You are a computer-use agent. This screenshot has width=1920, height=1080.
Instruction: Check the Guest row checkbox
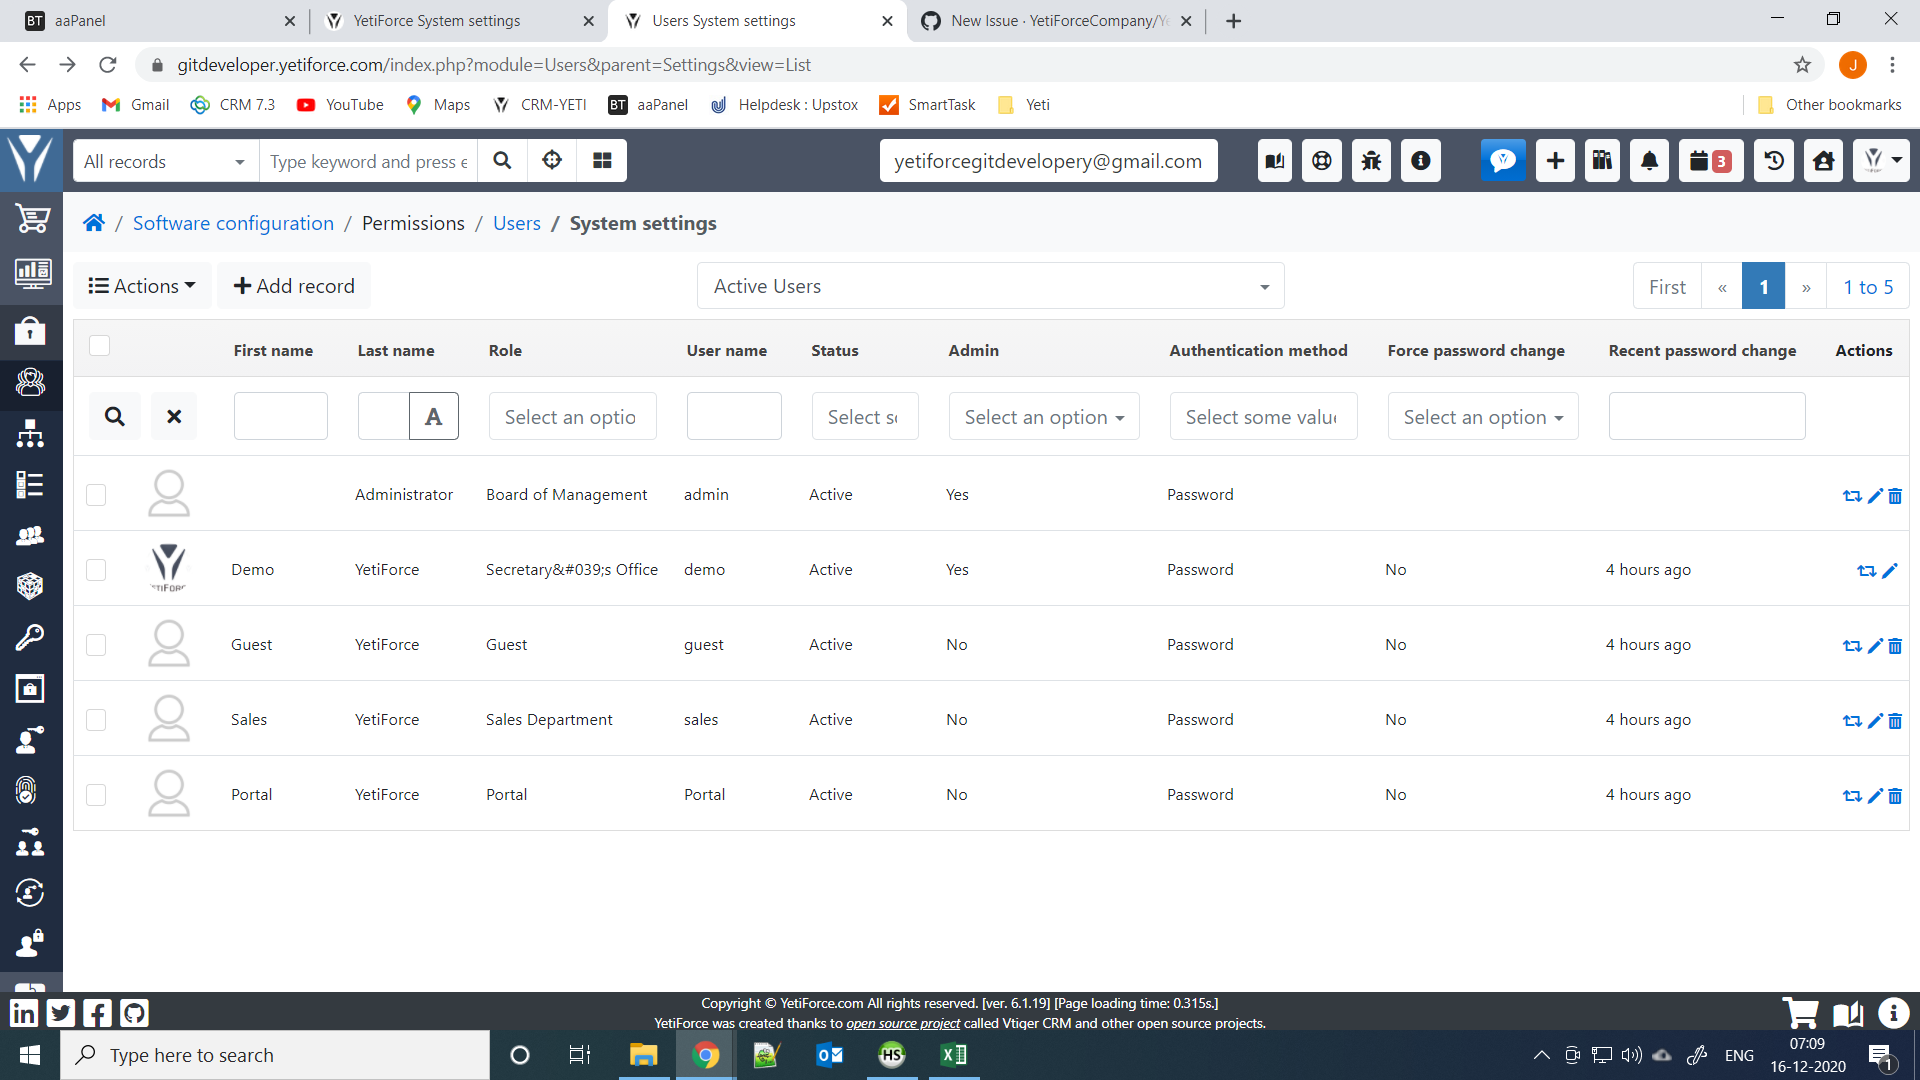pyautogui.click(x=96, y=645)
